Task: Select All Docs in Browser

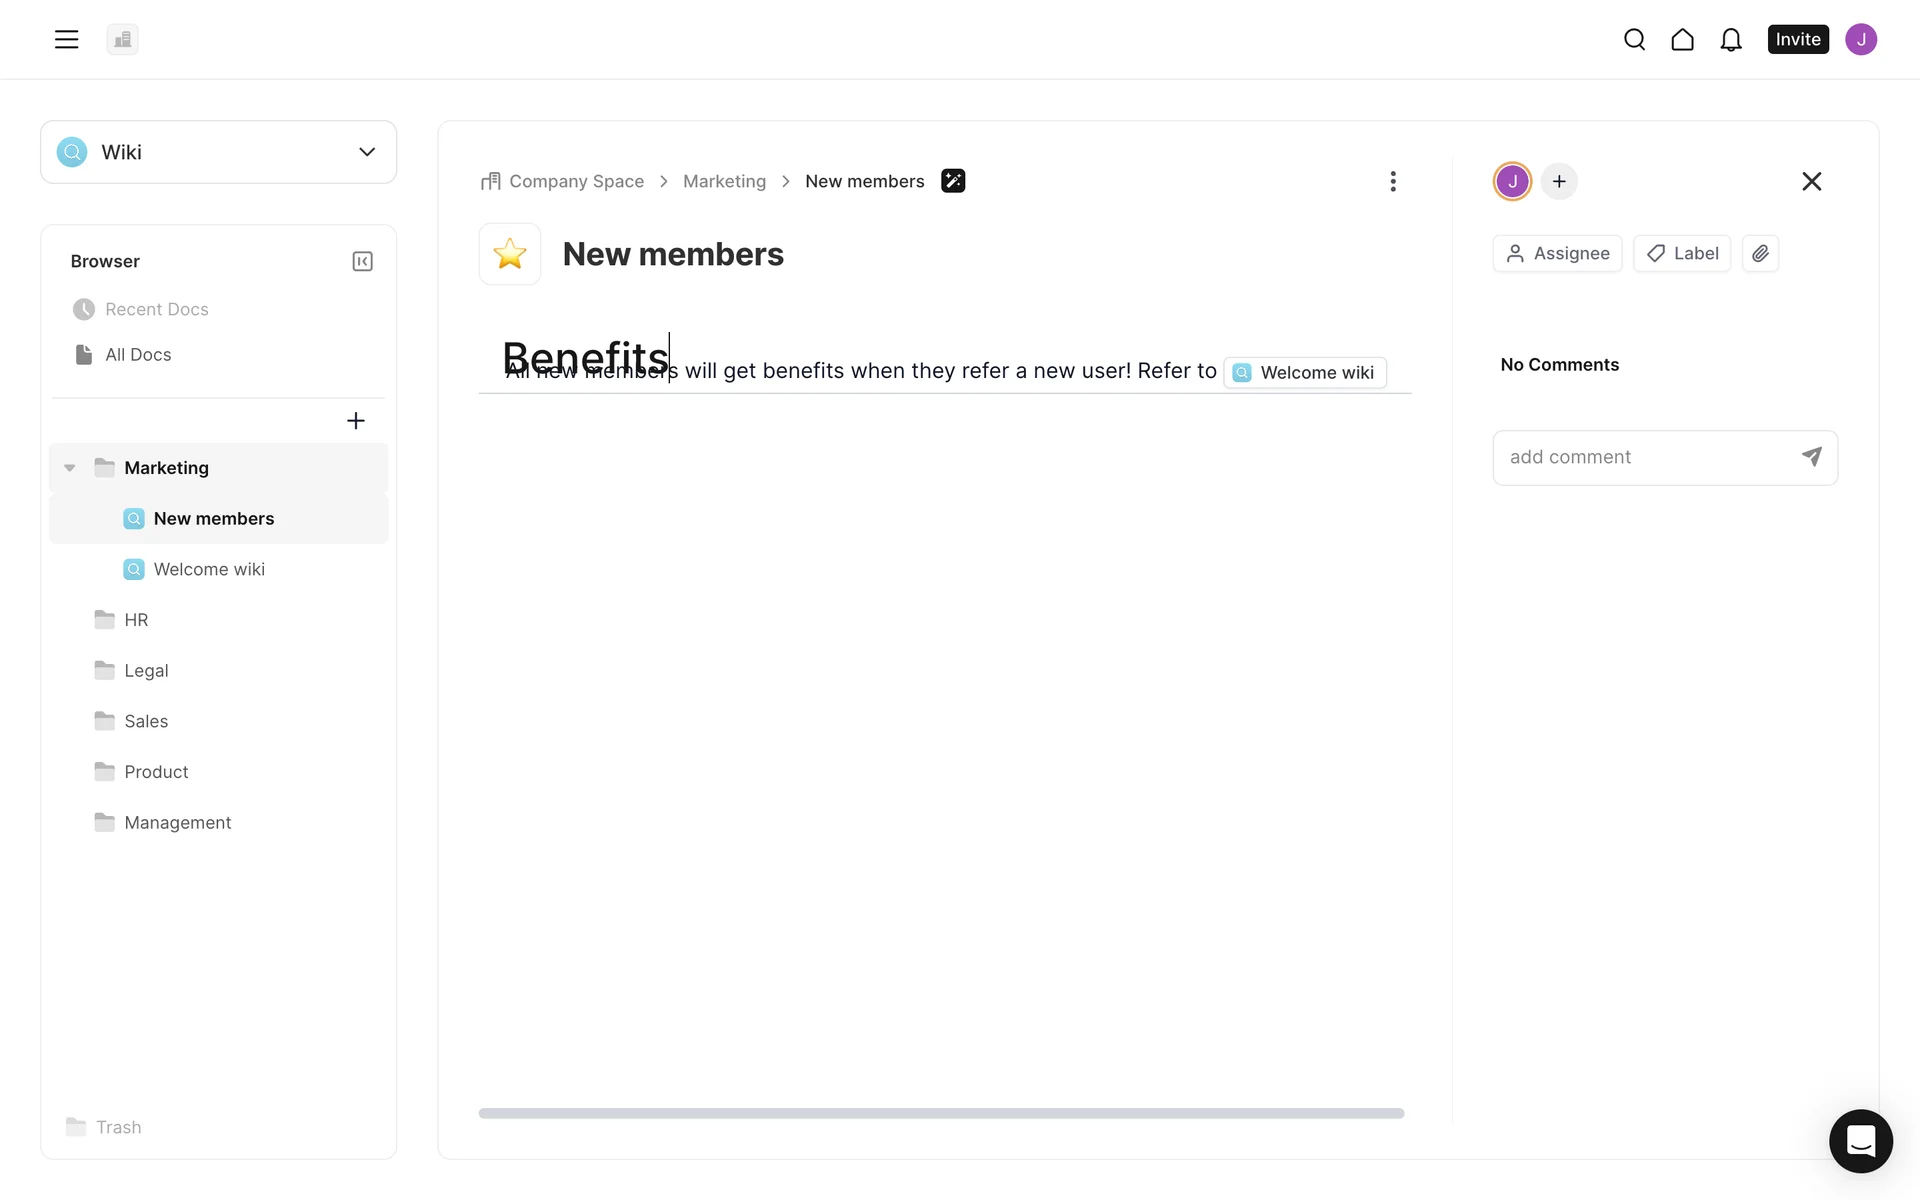Action: (x=138, y=355)
